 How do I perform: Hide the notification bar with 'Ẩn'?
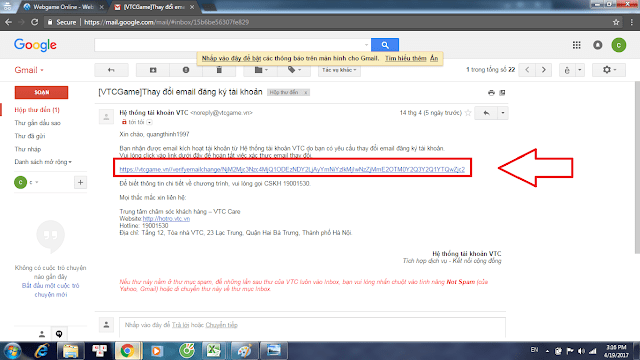pyautogui.click(x=434, y=58)
